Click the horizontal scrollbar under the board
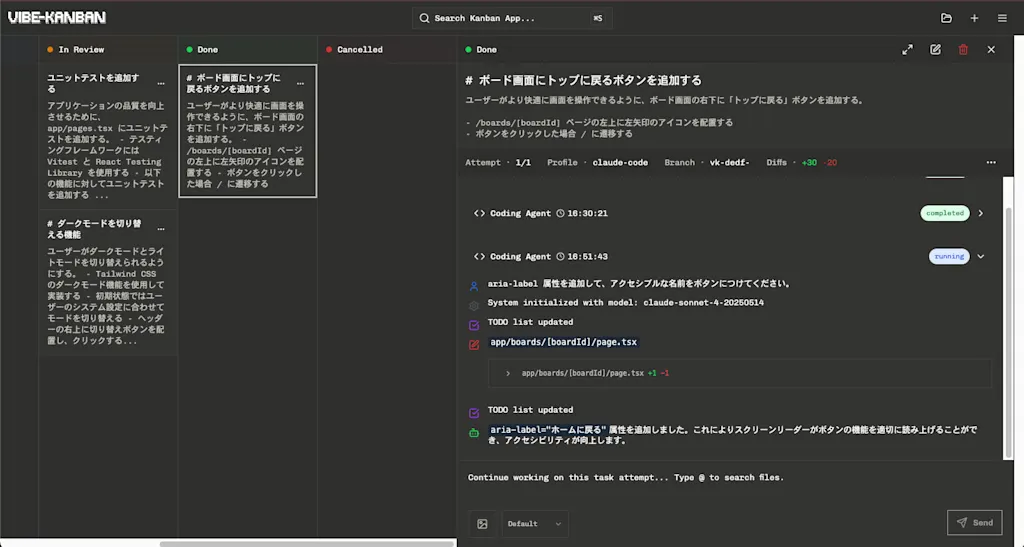The width and height of the screenshot is (1024, 547). (307, 543)
